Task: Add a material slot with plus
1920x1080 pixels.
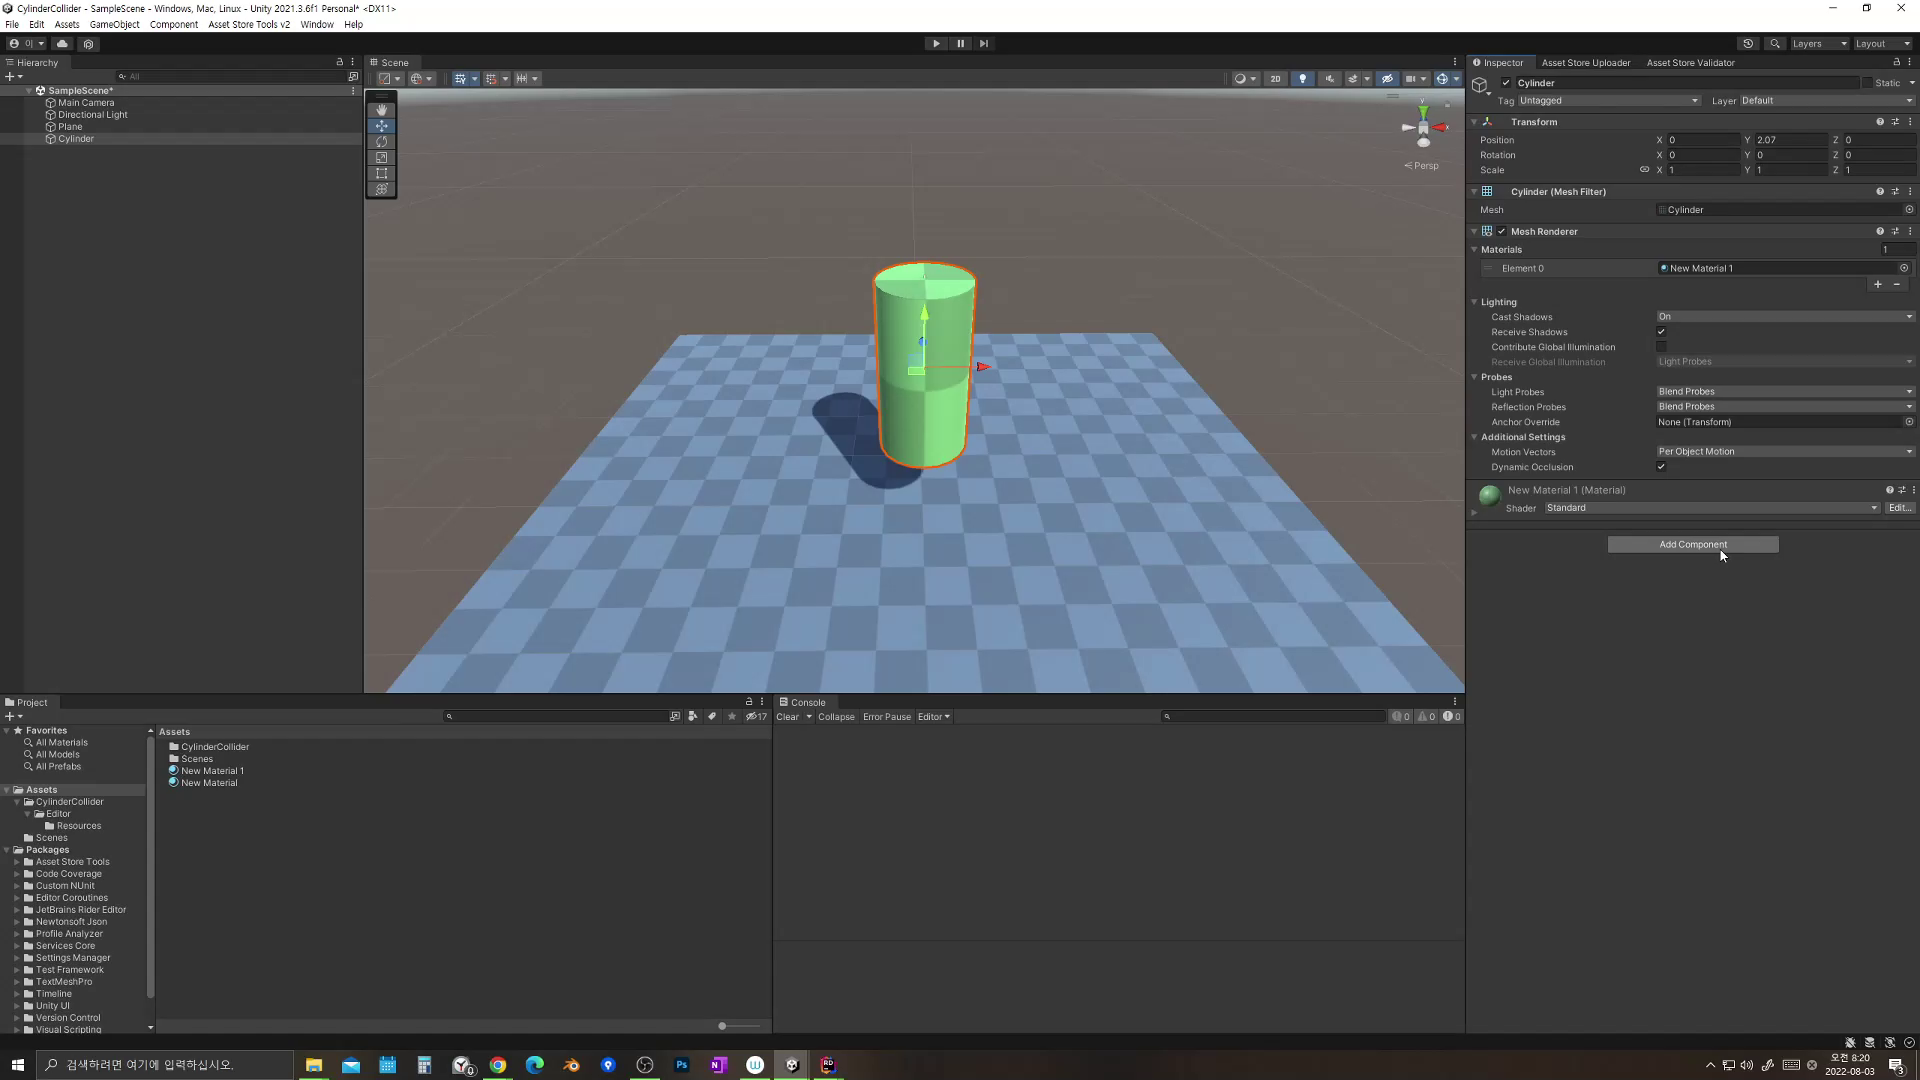Action: coord(1878,285)
